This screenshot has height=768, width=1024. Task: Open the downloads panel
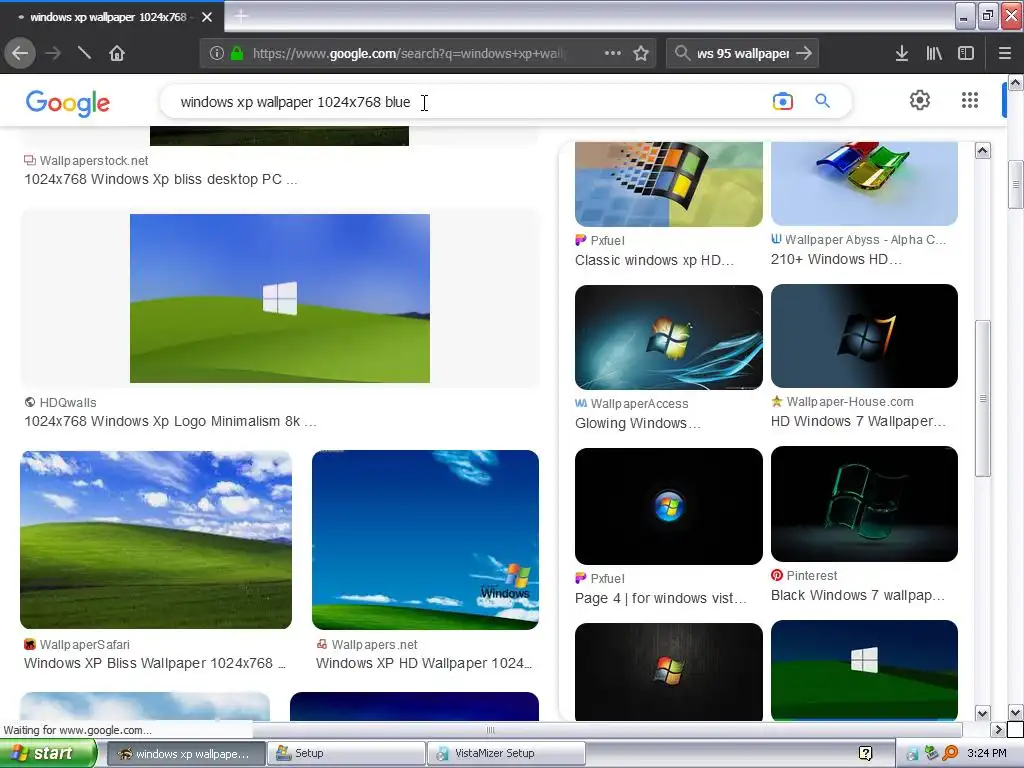902,54
